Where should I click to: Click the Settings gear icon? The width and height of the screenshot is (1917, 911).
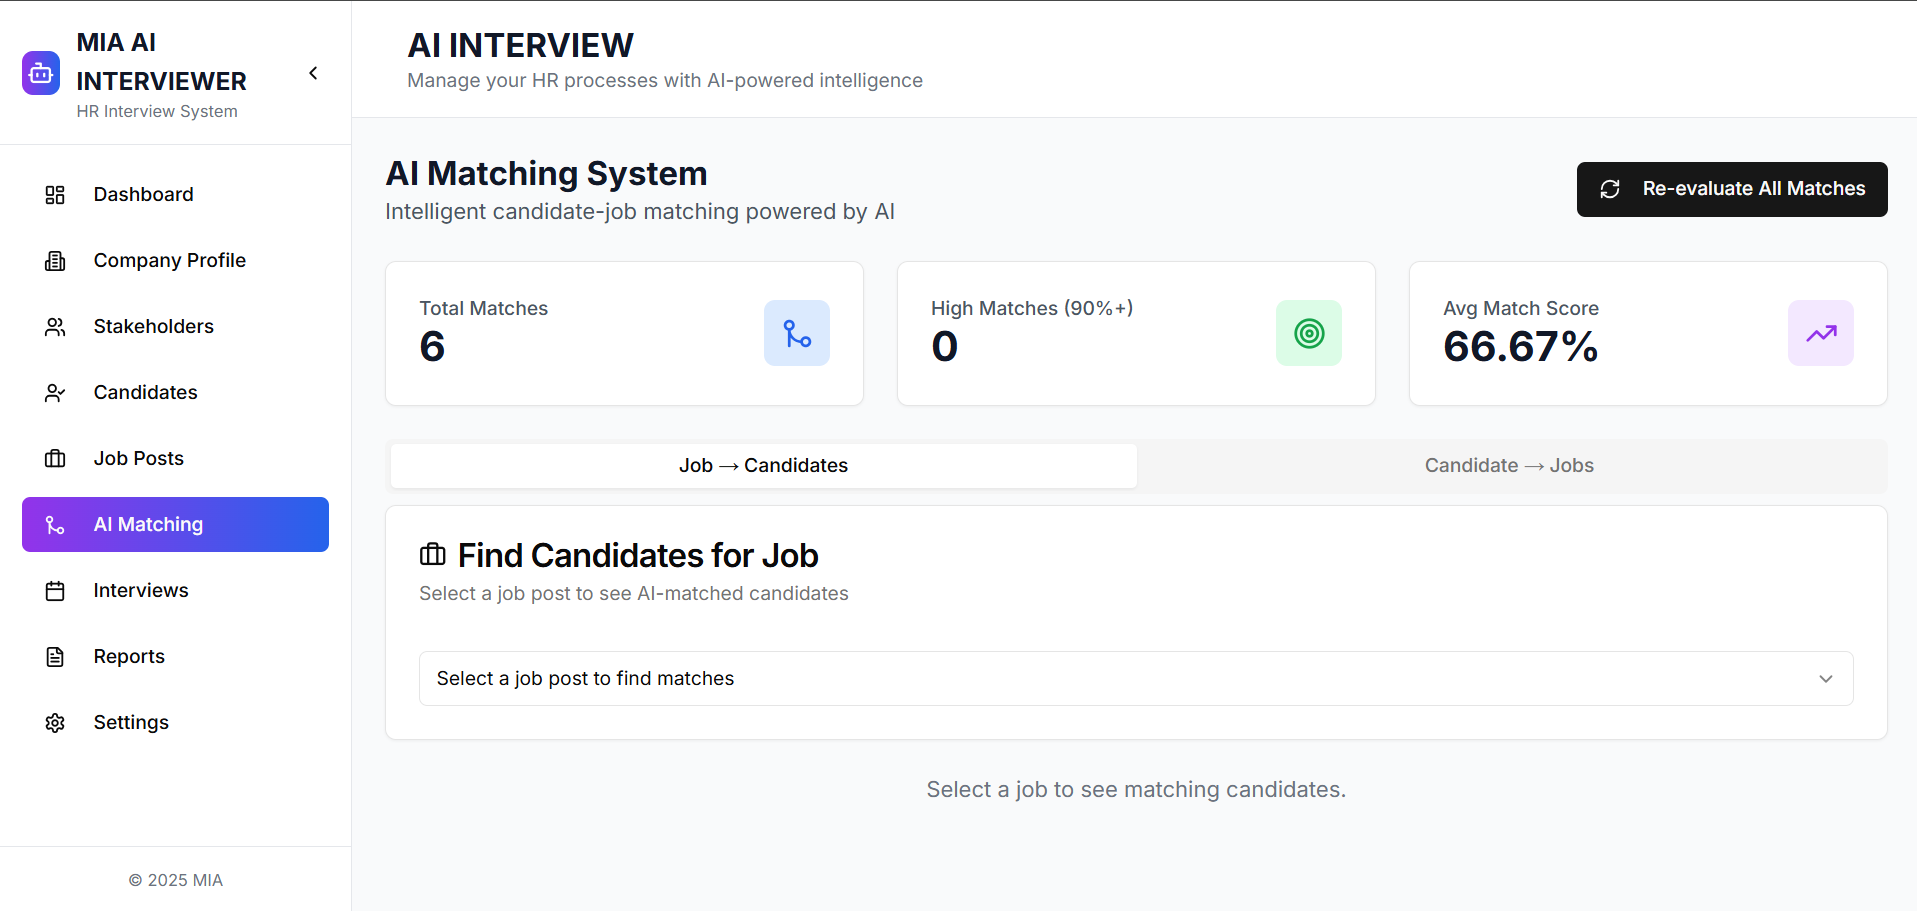point(55,722)
